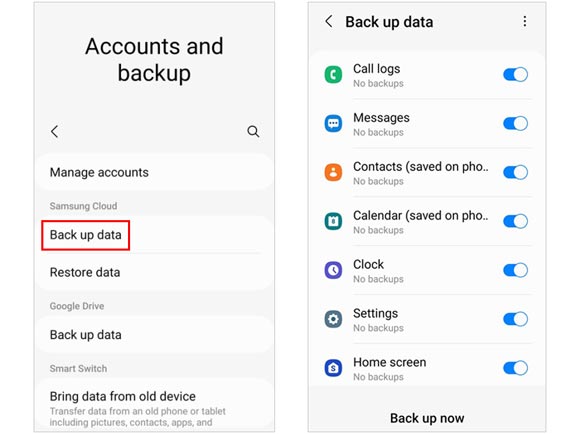Tap the Home screen icon
Image resolution: width=580 pixels, height=434 pixels.
pos(333,368)
